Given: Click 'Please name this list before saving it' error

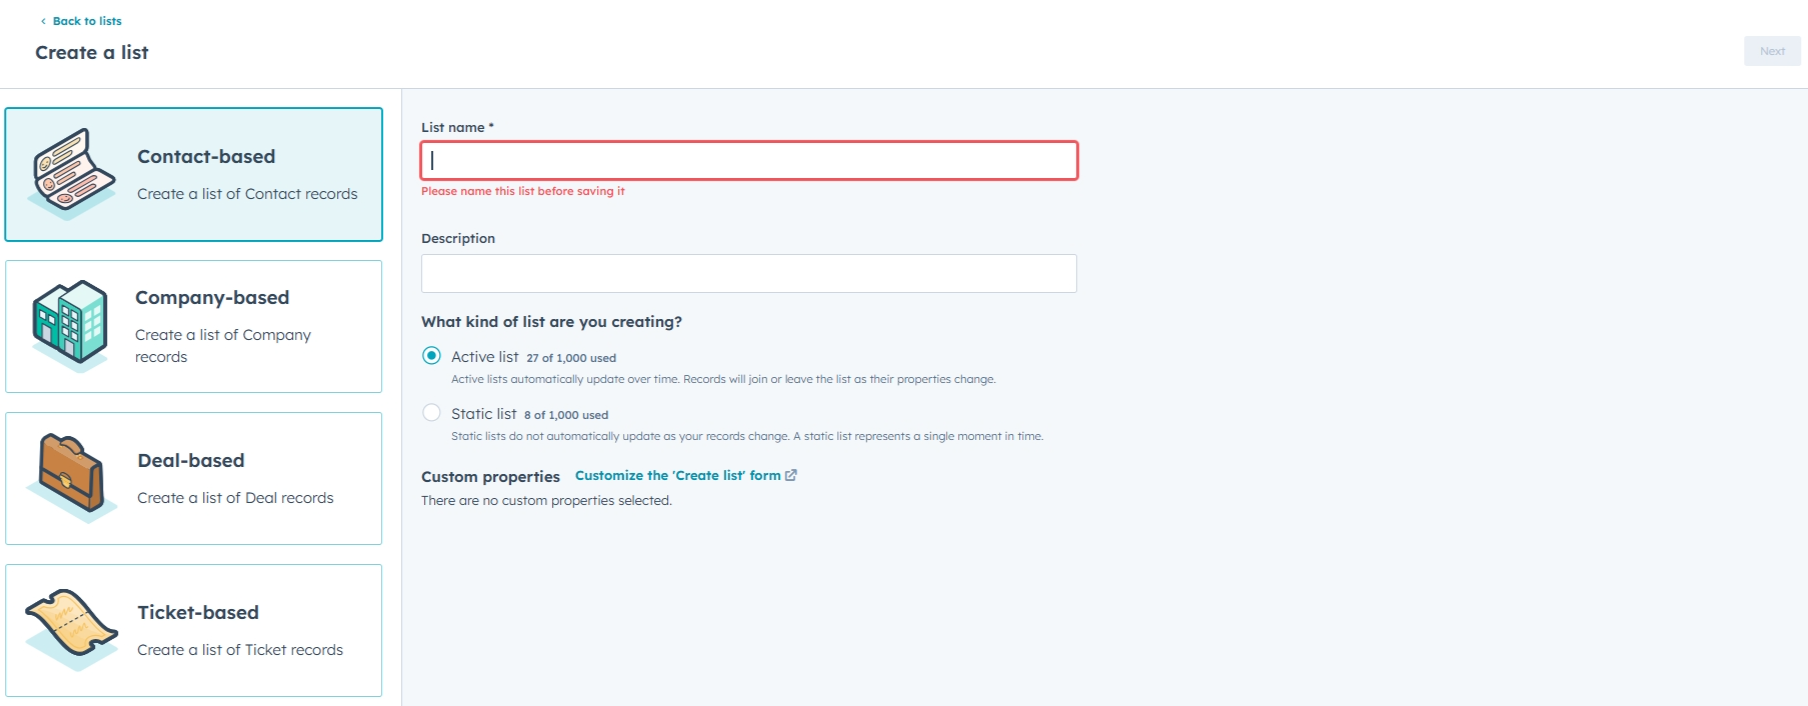Looking at the screenshot, I should (523, 191).
